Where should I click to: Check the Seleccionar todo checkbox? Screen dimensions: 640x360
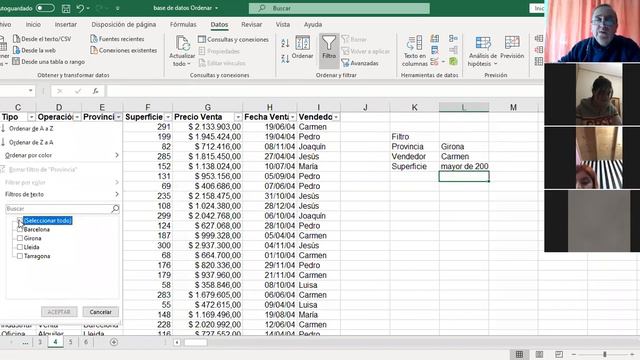pyautogui.click(x=20, y=220)
